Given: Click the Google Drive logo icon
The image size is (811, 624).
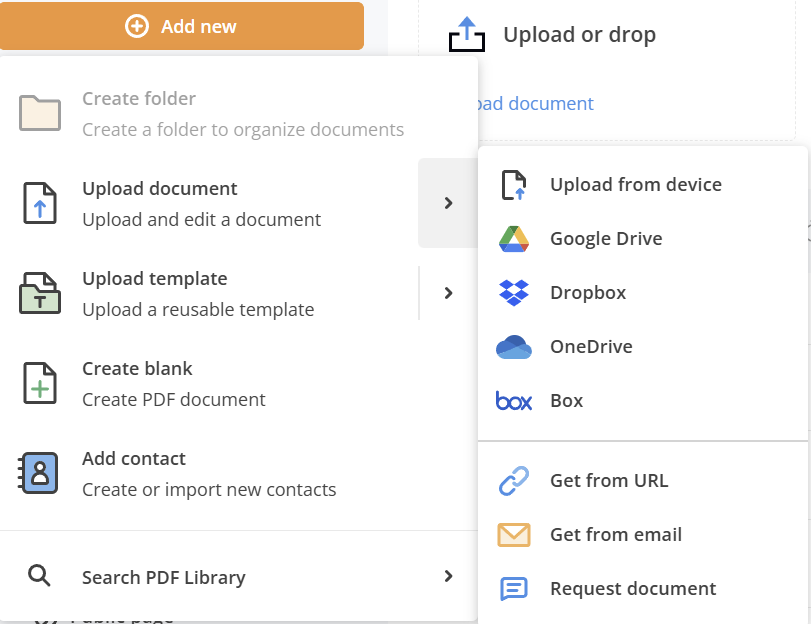Looking at the screenshot, I should 514,239.
